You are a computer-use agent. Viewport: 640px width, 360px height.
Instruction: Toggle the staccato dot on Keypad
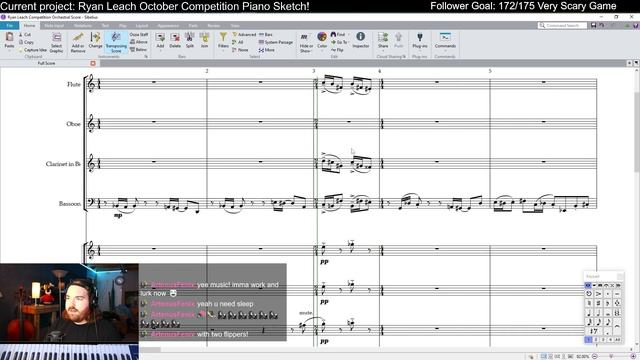pos(608,294)
